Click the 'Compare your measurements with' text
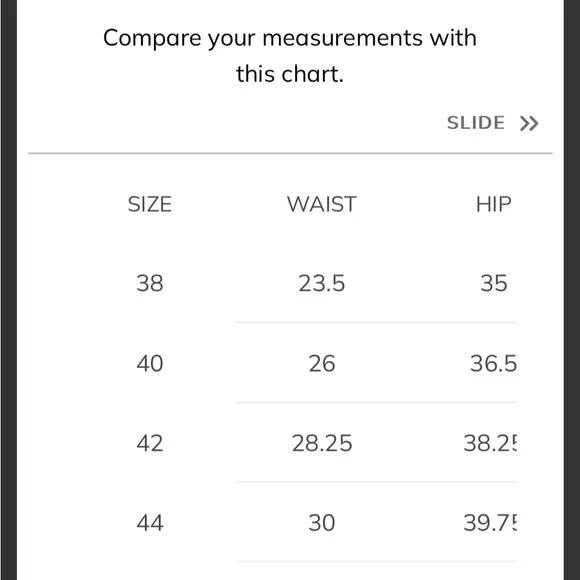This screenshot has width=580, height=580. click(290, 38)
